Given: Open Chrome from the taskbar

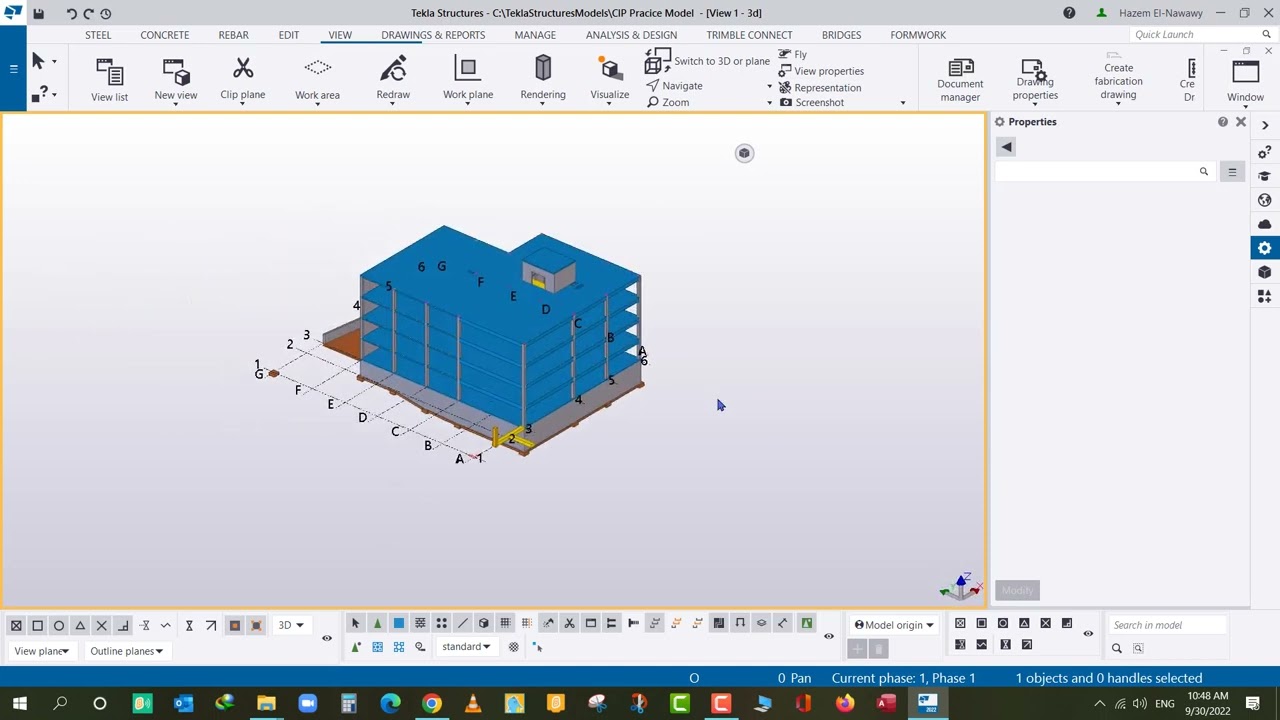Looking at the screenshot, I should point(431,704).
